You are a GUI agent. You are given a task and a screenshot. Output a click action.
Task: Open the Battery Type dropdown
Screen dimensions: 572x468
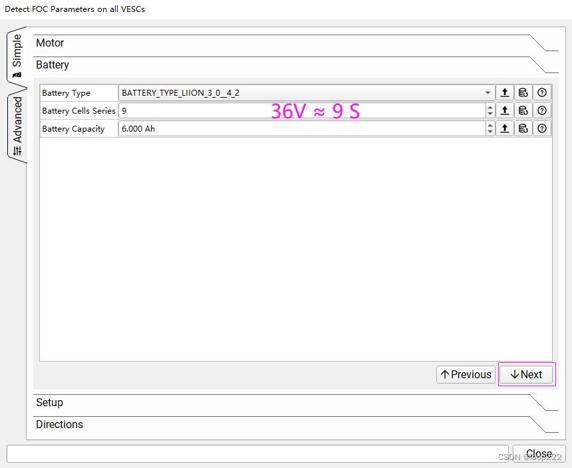(306, 93)
